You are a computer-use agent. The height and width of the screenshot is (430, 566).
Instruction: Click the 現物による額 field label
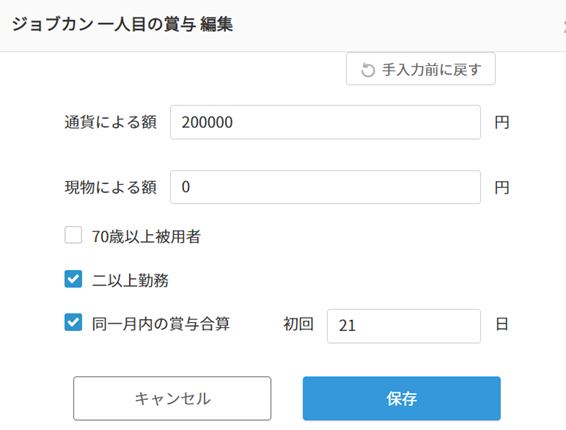[x=110, y=187]
